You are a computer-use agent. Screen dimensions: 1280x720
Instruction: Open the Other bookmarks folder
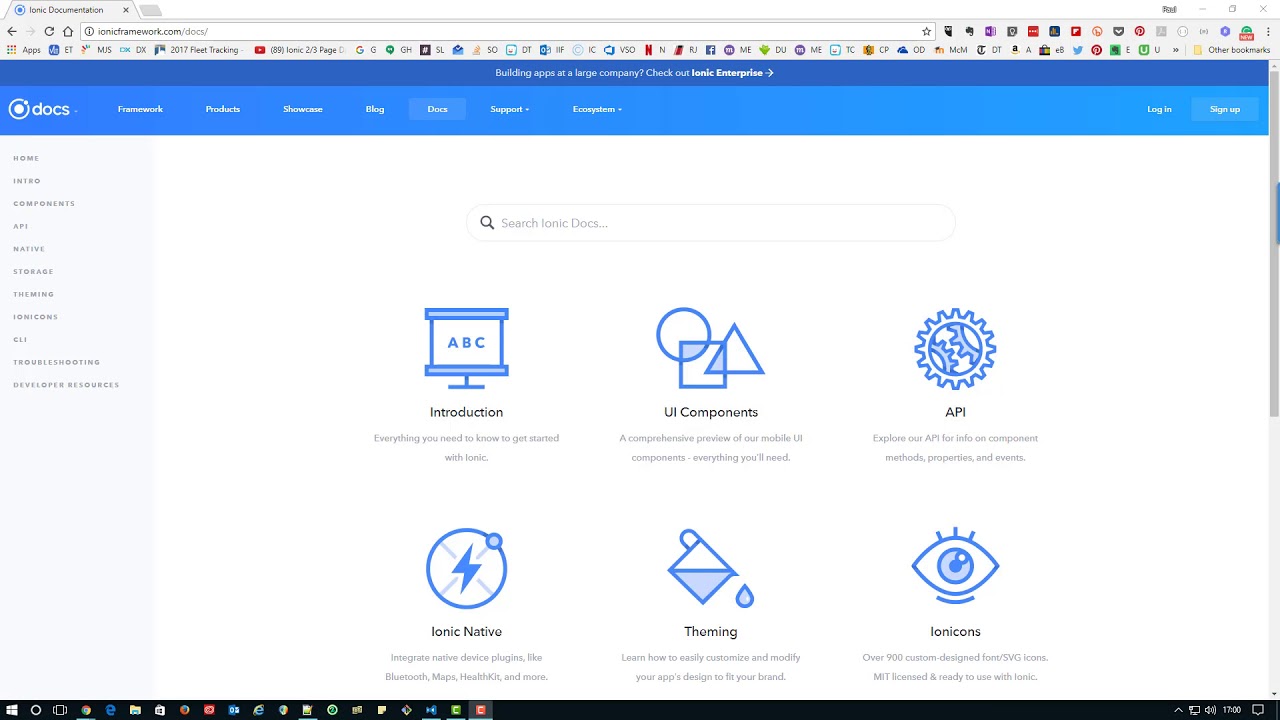(x=1231, y=50)
